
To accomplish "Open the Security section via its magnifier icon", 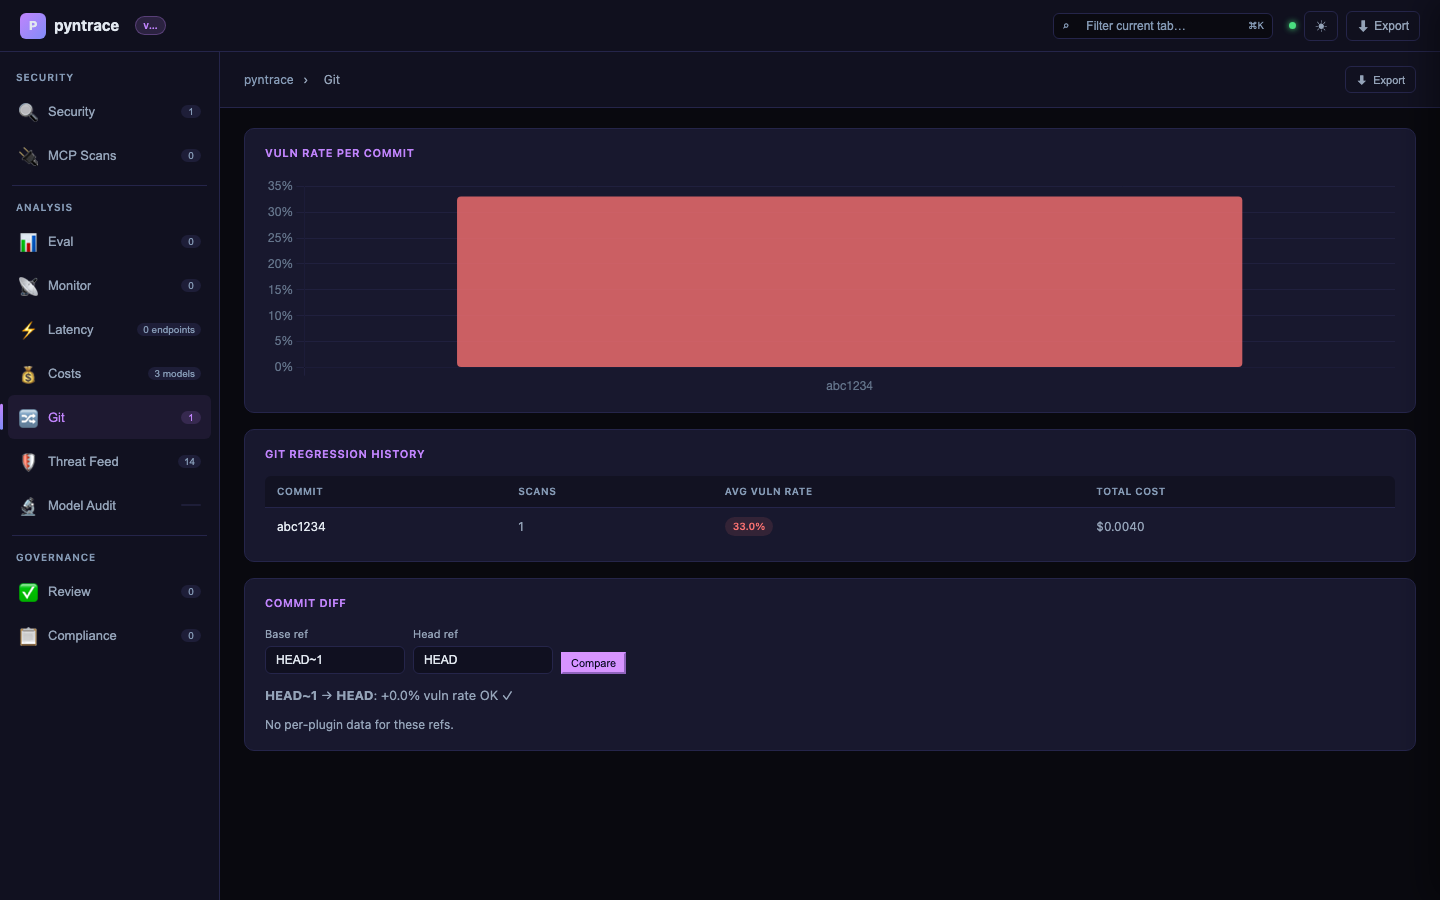I will (x=28, y=112).
